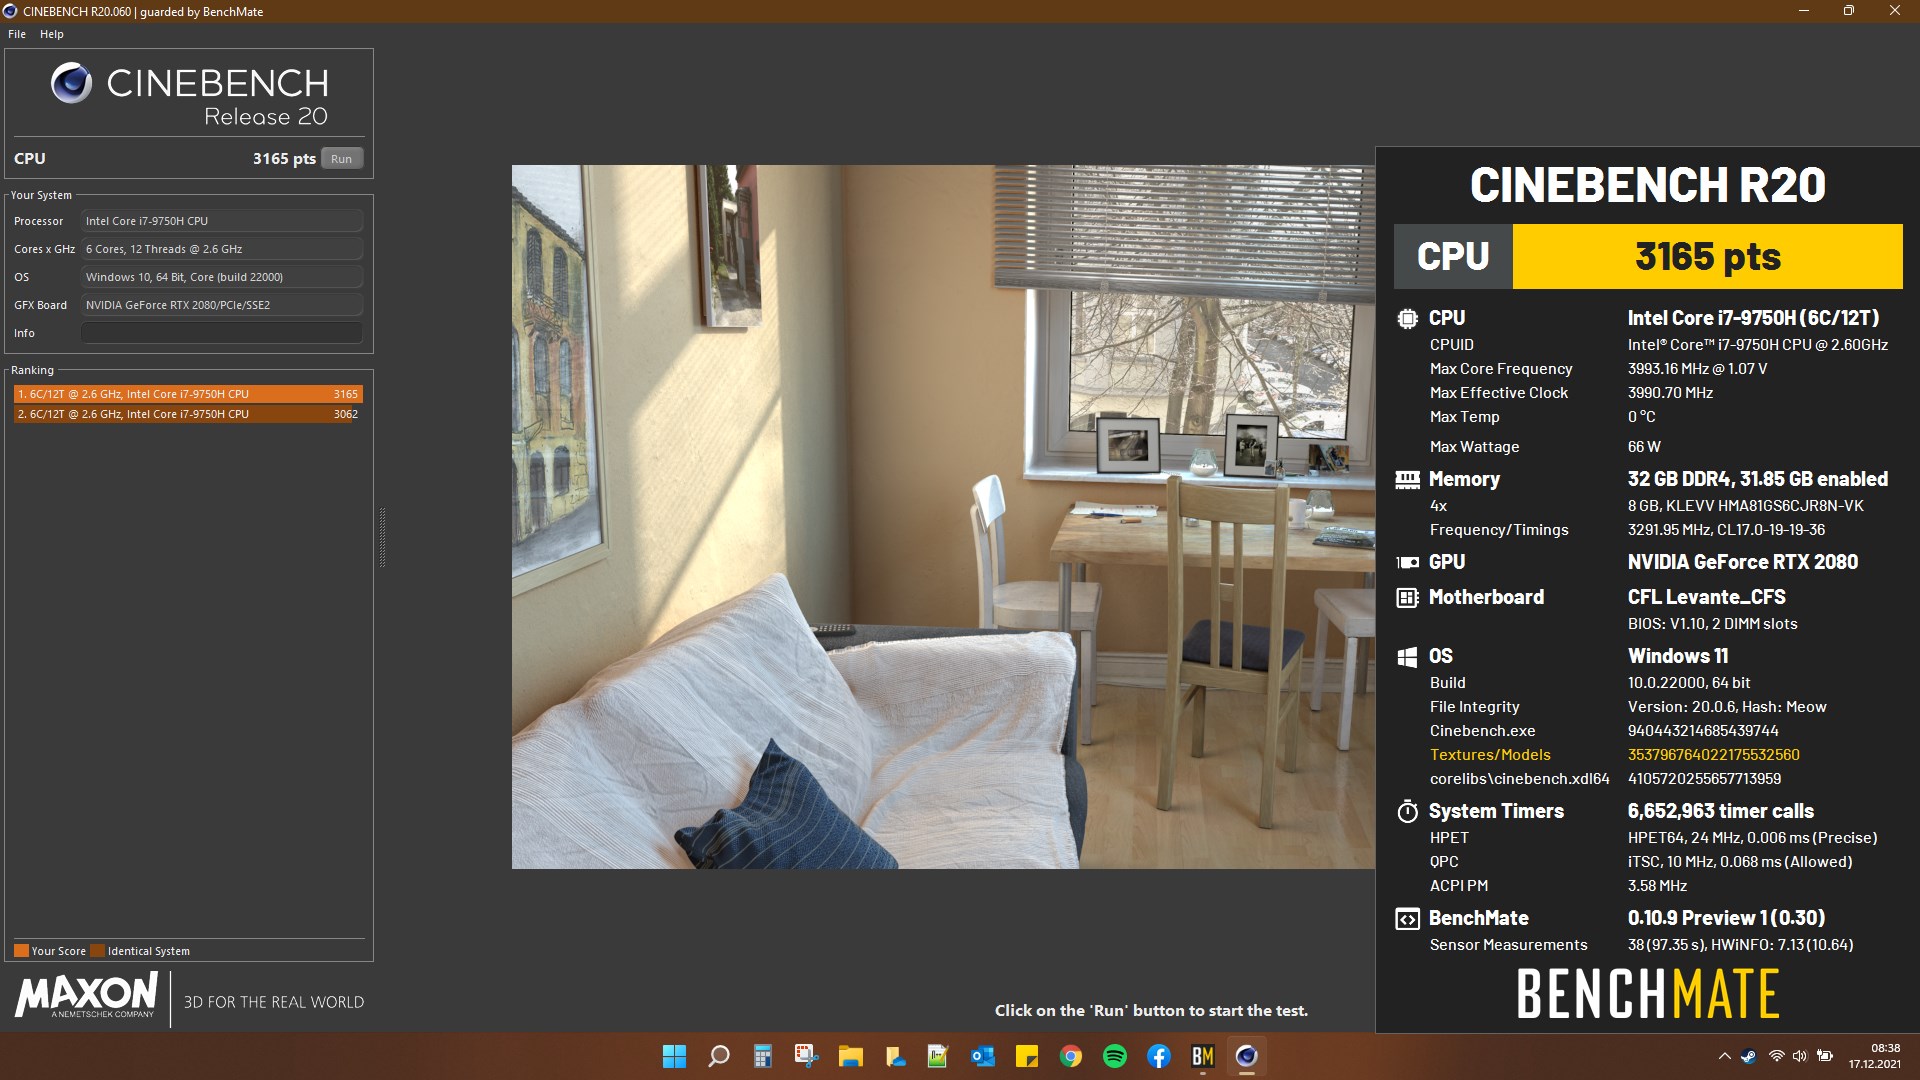Click the CINEBENCH R20 panel heading
1920x1080 pixels.
coord(1647,185)
